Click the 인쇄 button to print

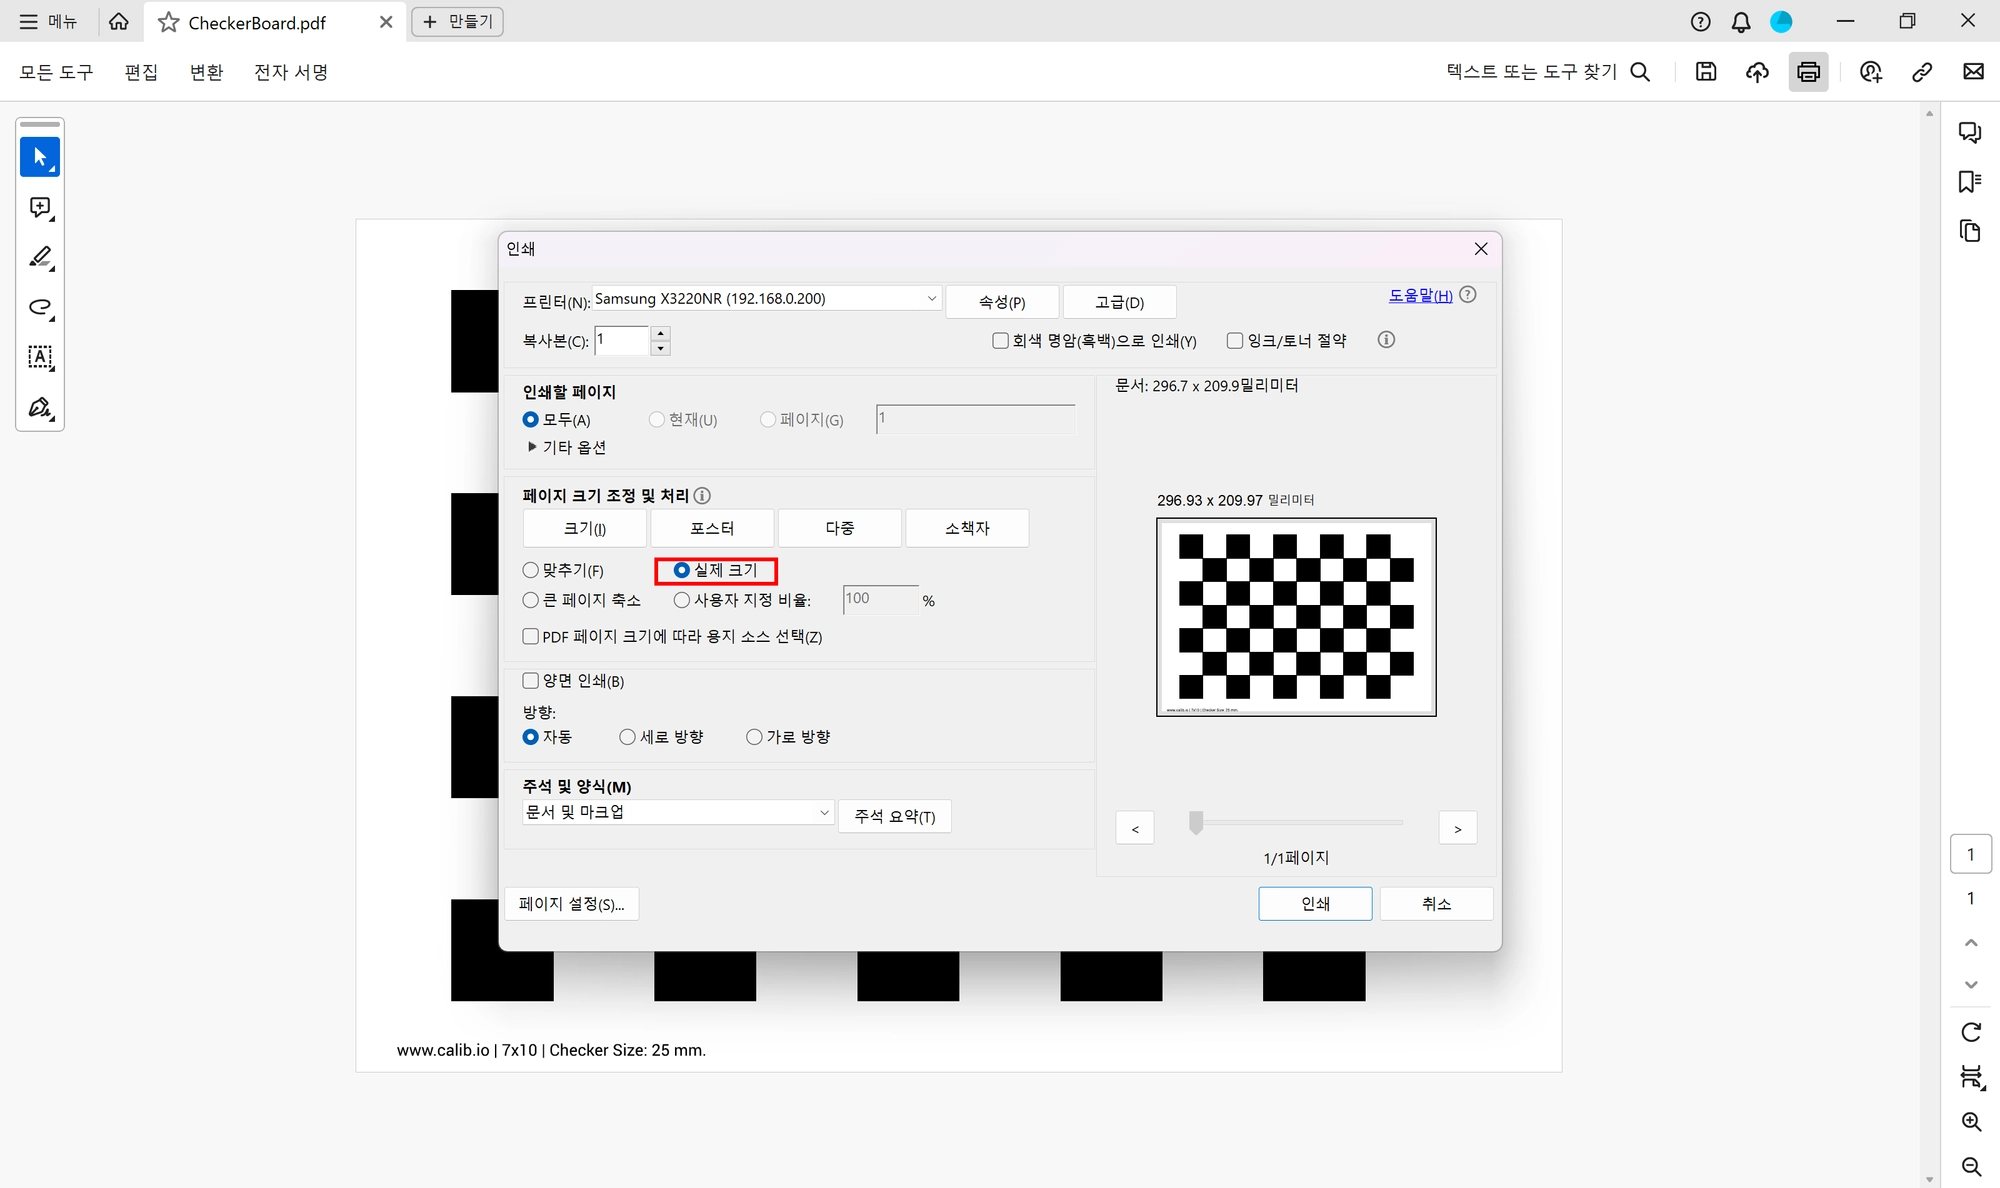(1315, 904)
